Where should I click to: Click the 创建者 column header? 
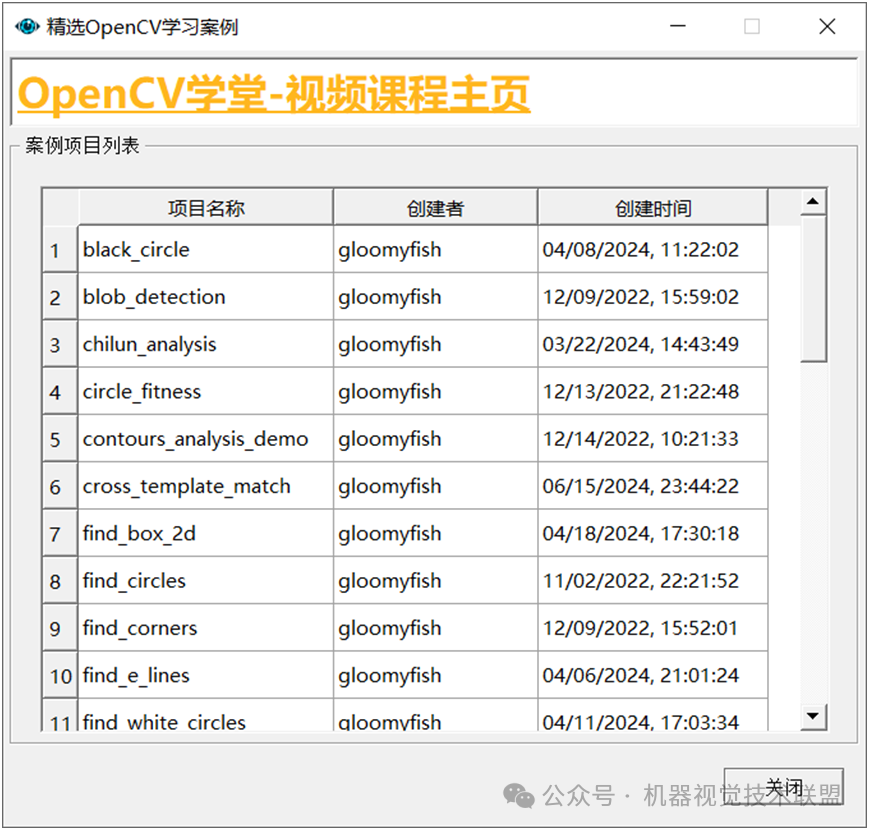click(435, 207)
